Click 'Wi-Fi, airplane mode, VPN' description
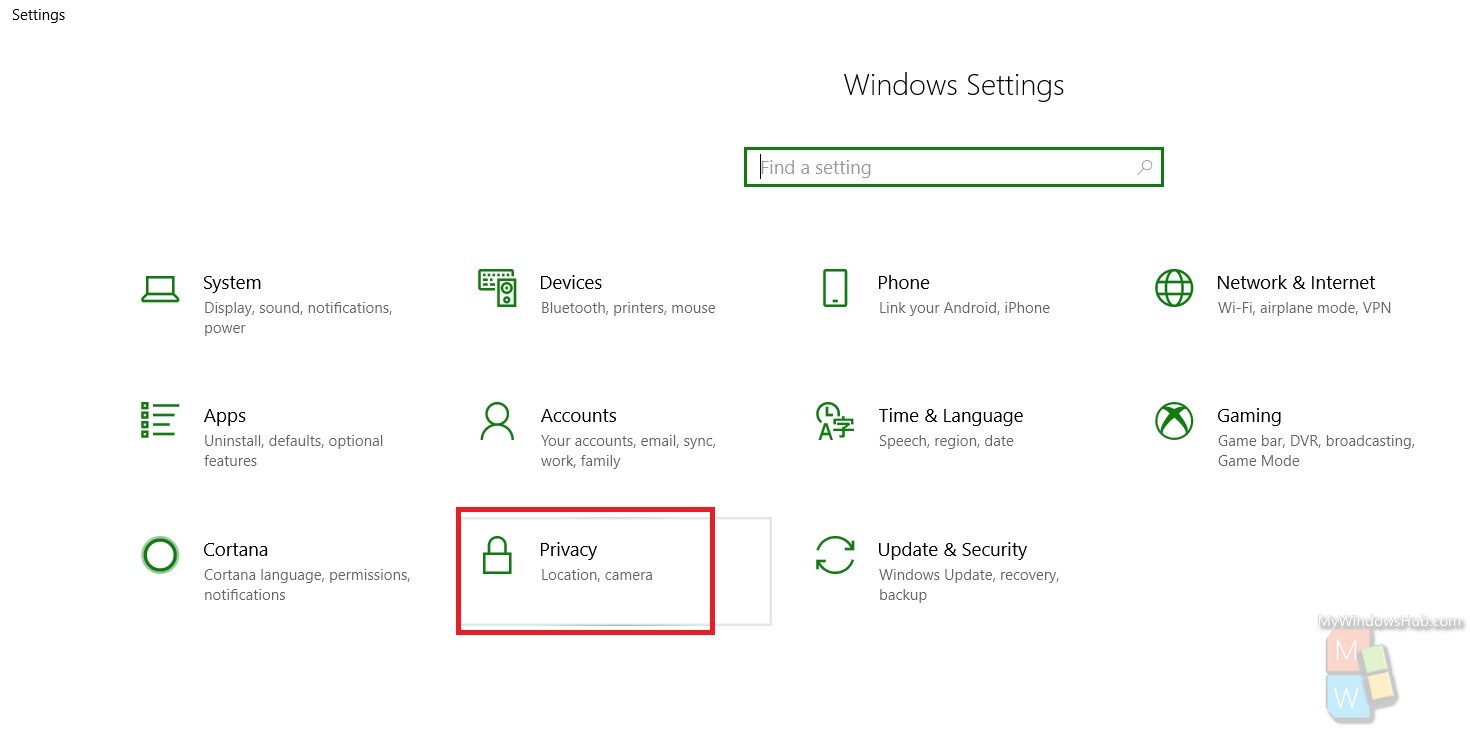 tap(1304, 308)
